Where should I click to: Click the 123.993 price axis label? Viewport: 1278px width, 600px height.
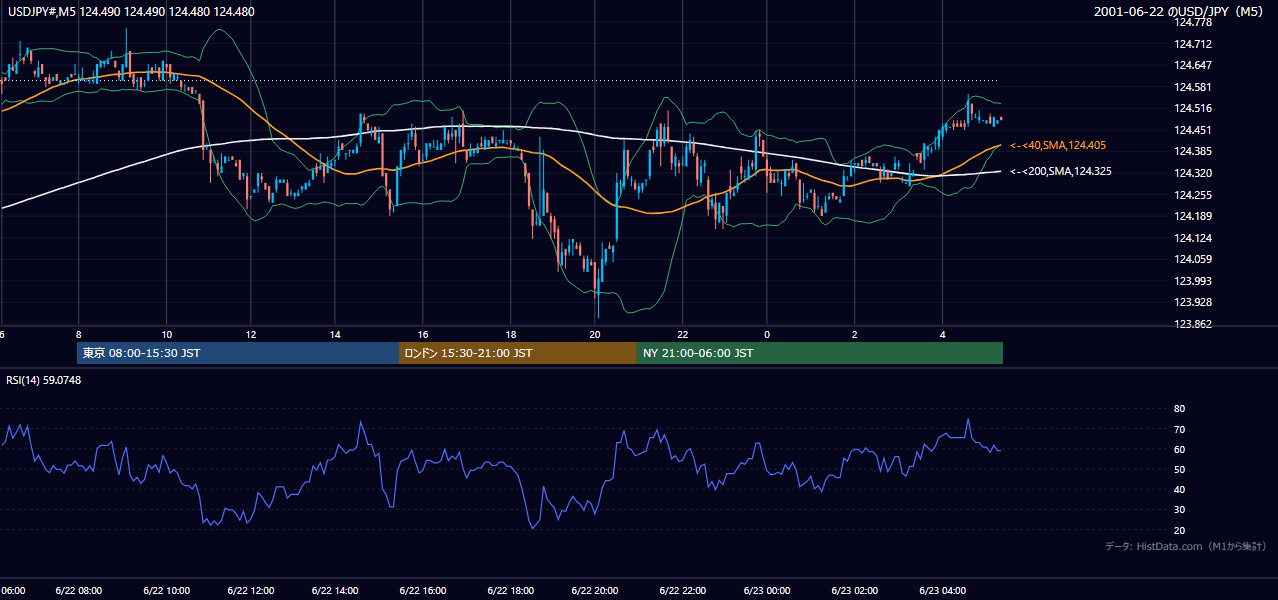(x=1195, y=281)
